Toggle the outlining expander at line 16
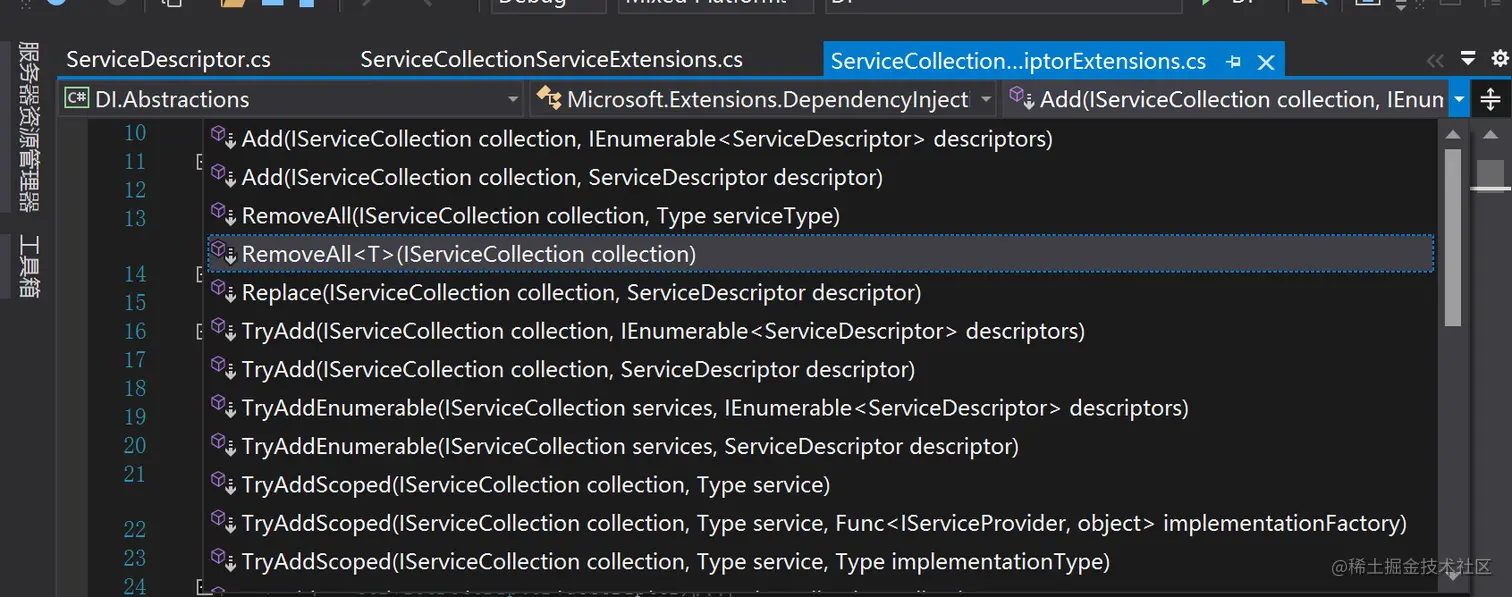This screenshot has height=597, width=1512. tap(200, 331)
